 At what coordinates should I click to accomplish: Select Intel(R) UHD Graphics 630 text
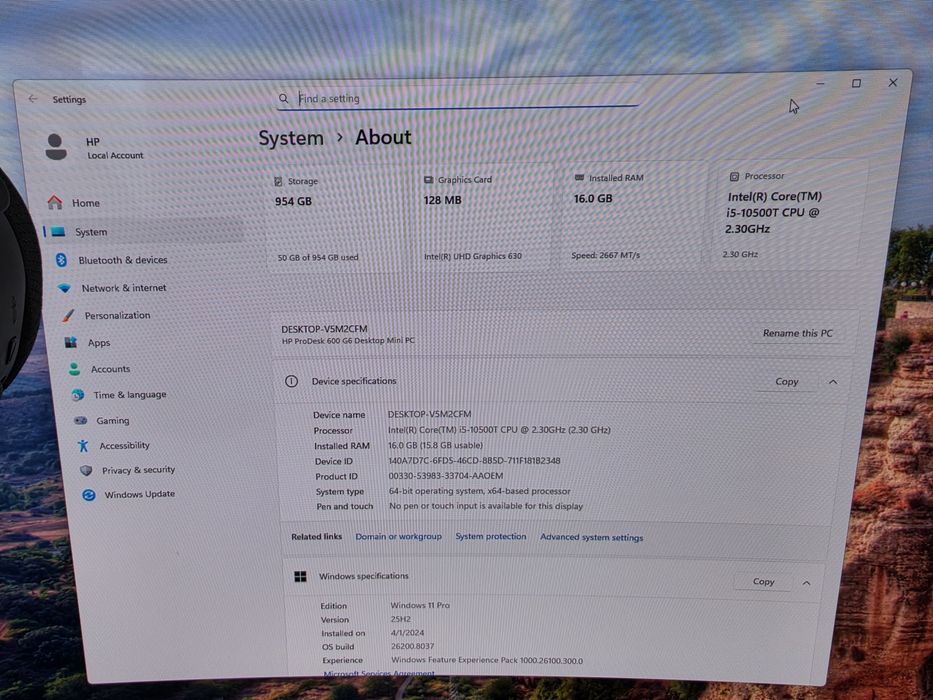click(472, 256)
